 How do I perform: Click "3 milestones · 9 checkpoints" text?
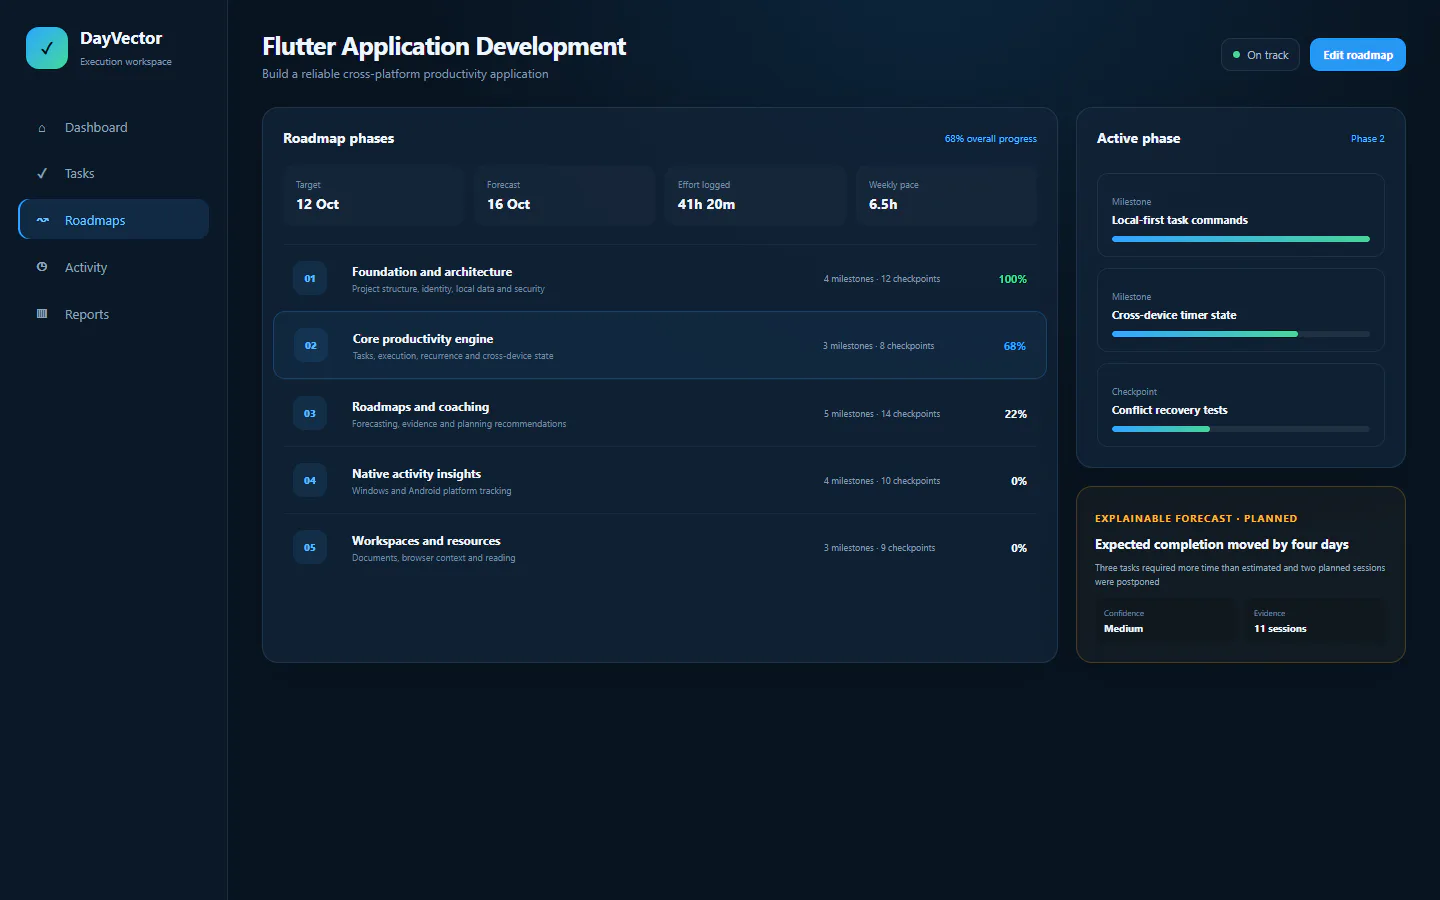(x=880, y=548)
